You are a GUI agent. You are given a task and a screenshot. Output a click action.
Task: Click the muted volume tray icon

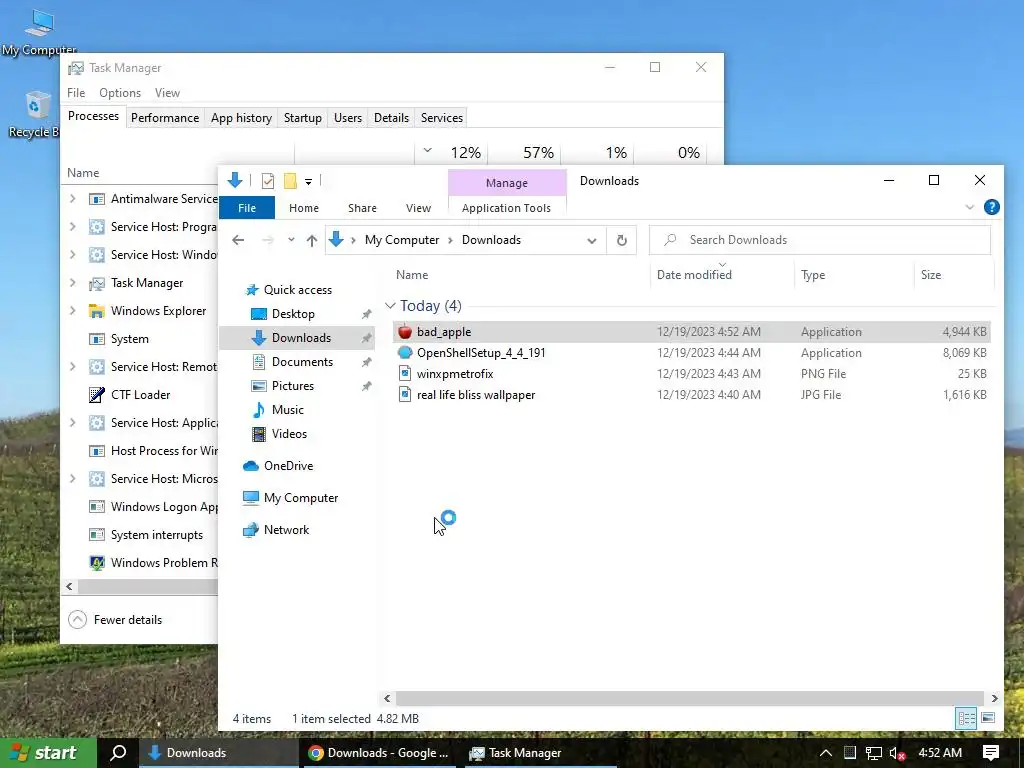897,753
